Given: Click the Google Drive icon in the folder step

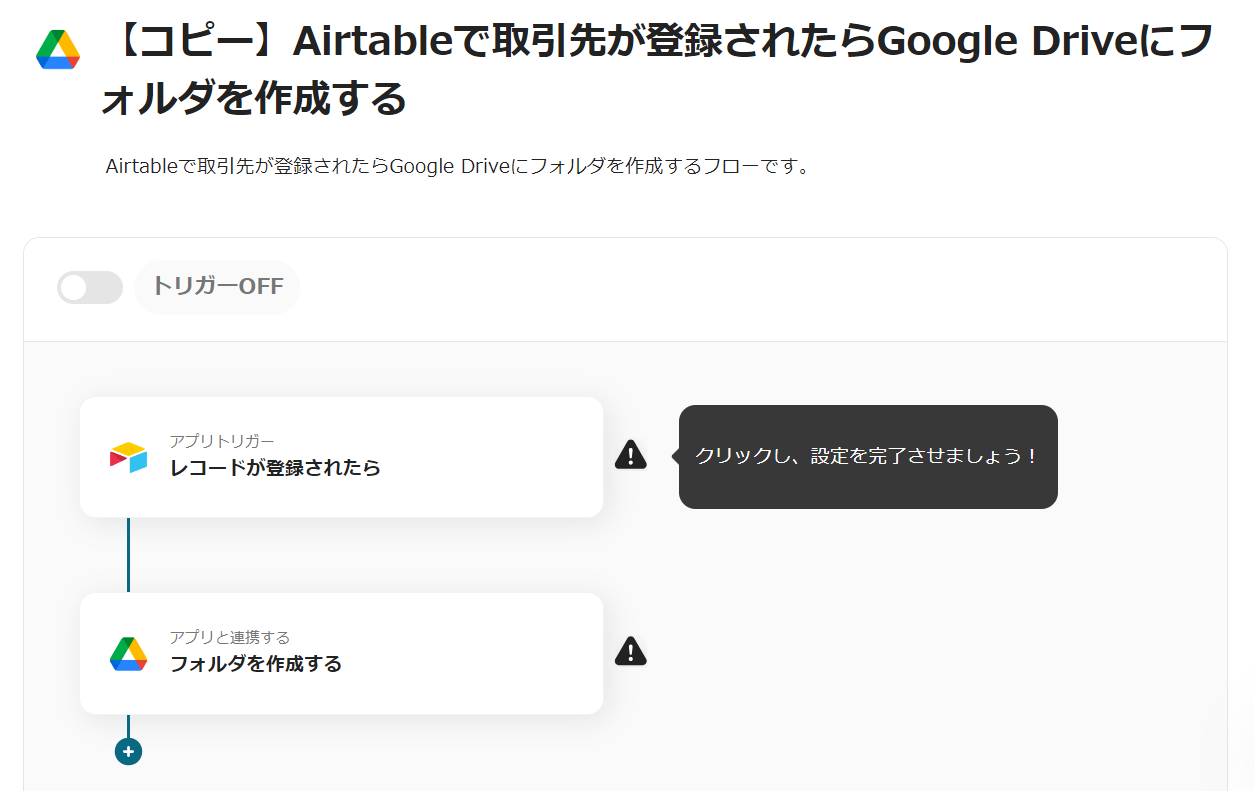Looking at the screenshot, I should click(x=128, y=654).
